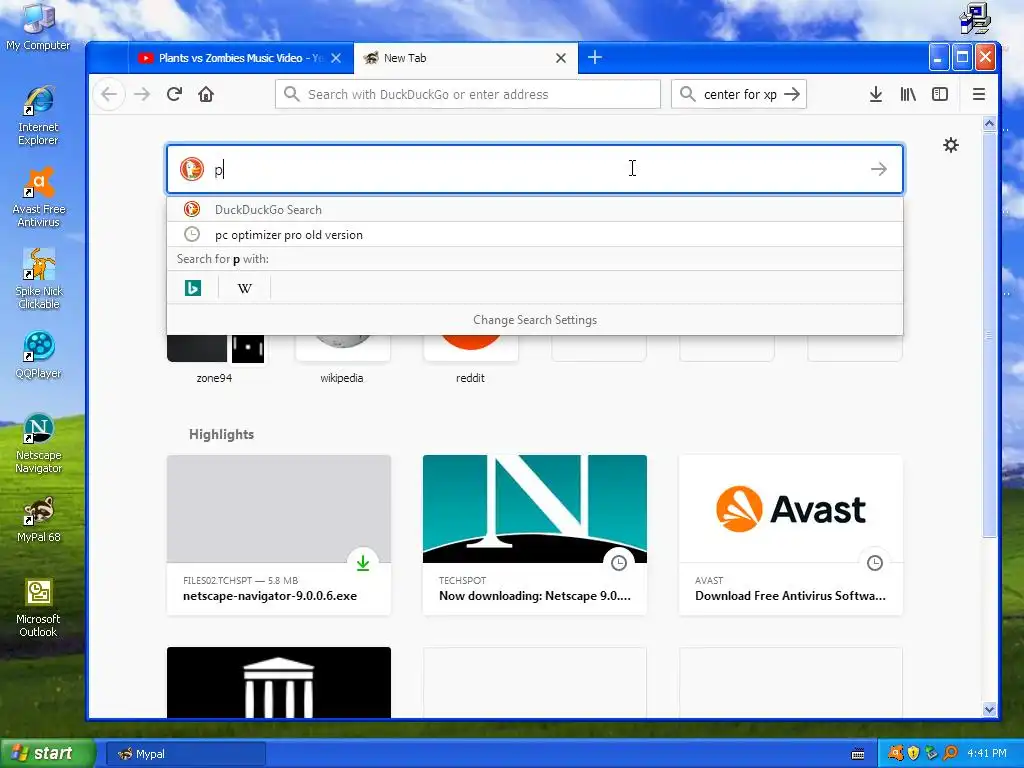
Task: Open the reddit top site tile
Action: point(470,359)
